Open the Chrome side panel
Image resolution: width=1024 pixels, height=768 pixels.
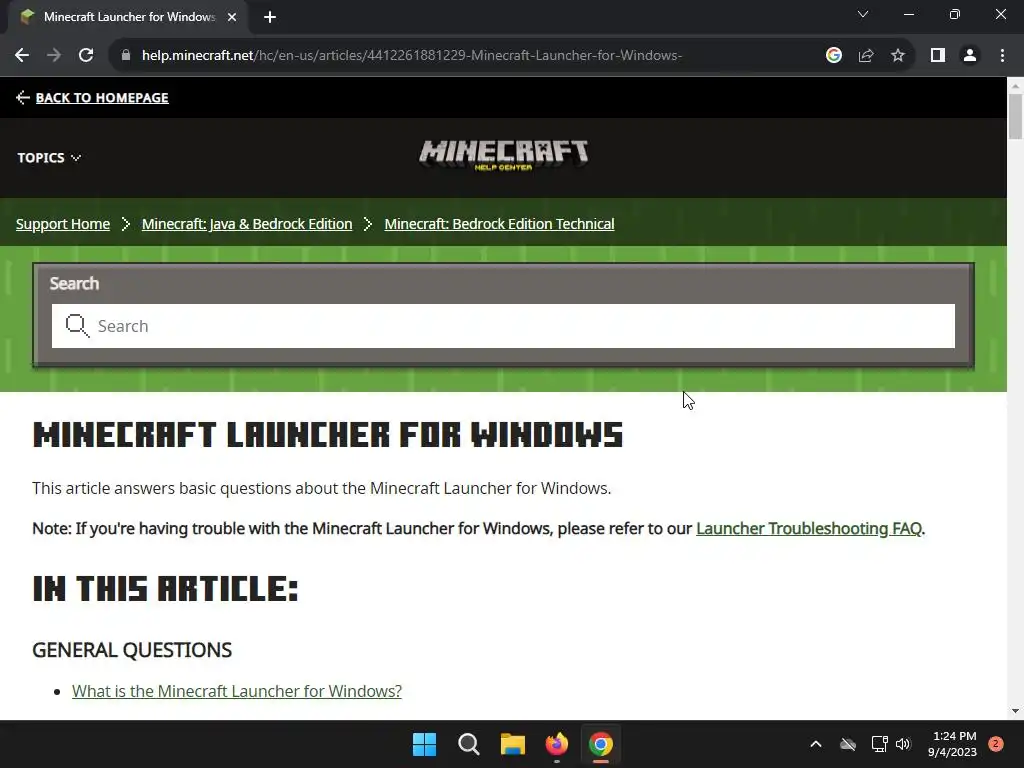click(x=938, y=56)
